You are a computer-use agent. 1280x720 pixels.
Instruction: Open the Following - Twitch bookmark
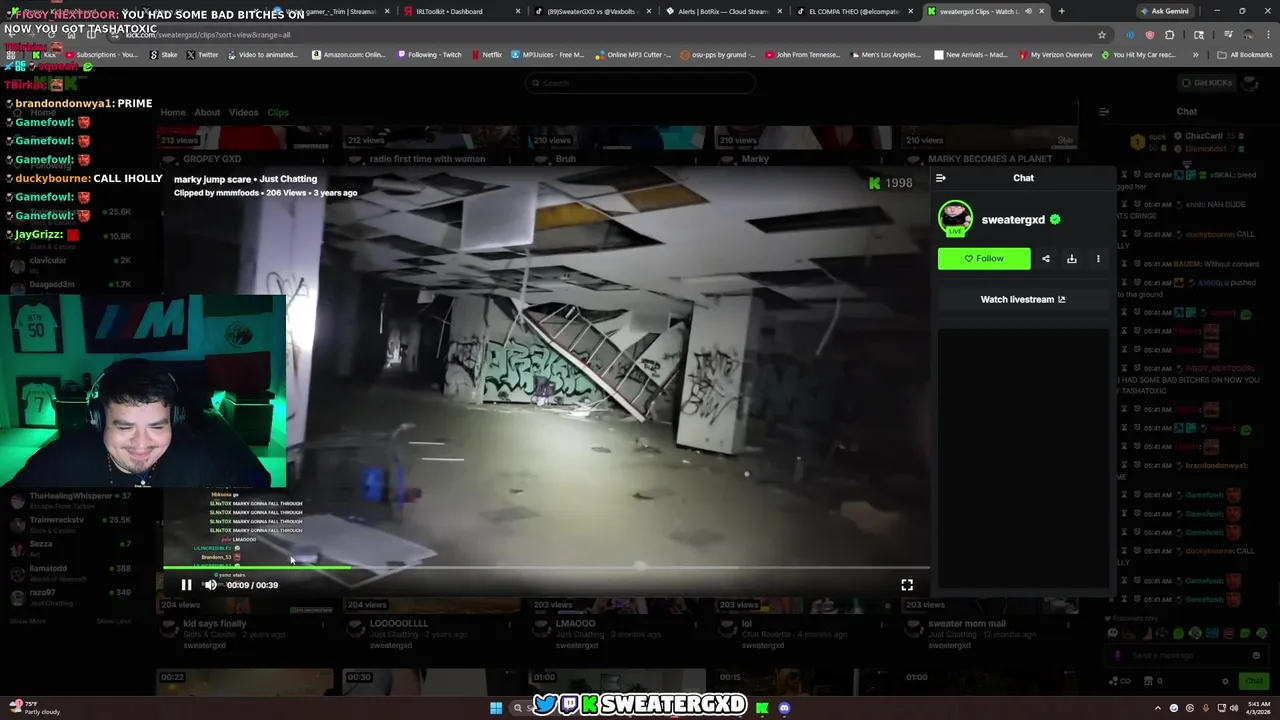[428, 55]
